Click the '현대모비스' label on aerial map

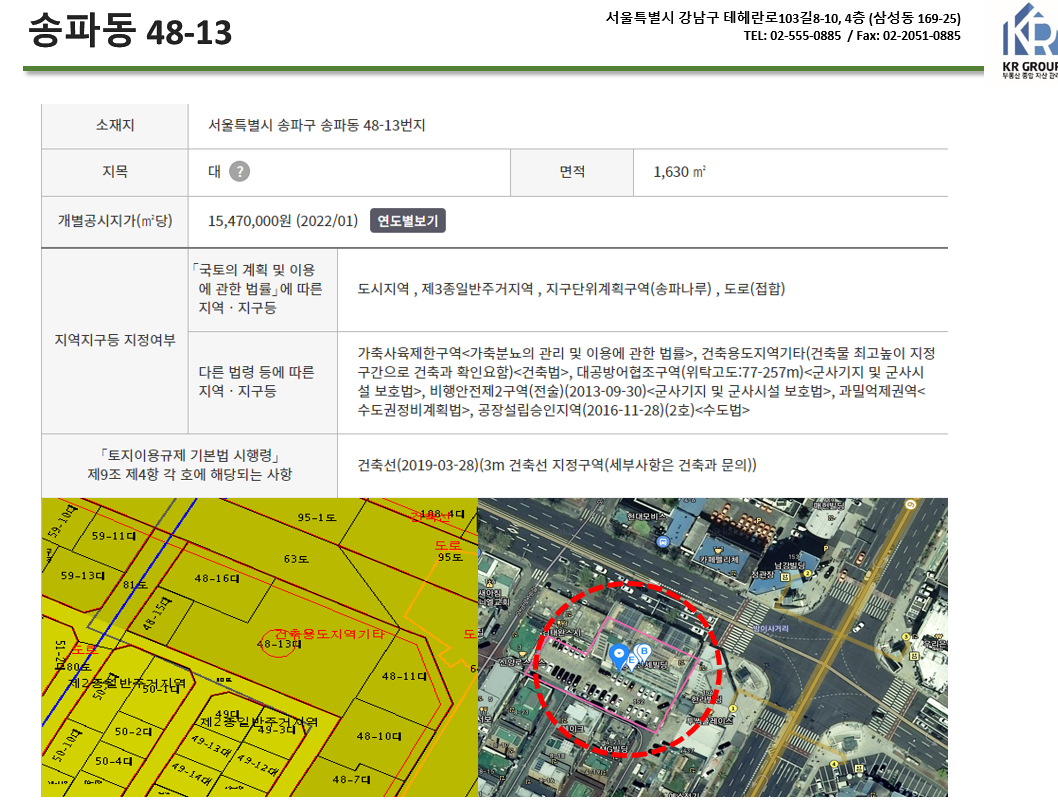coord(646,516)
